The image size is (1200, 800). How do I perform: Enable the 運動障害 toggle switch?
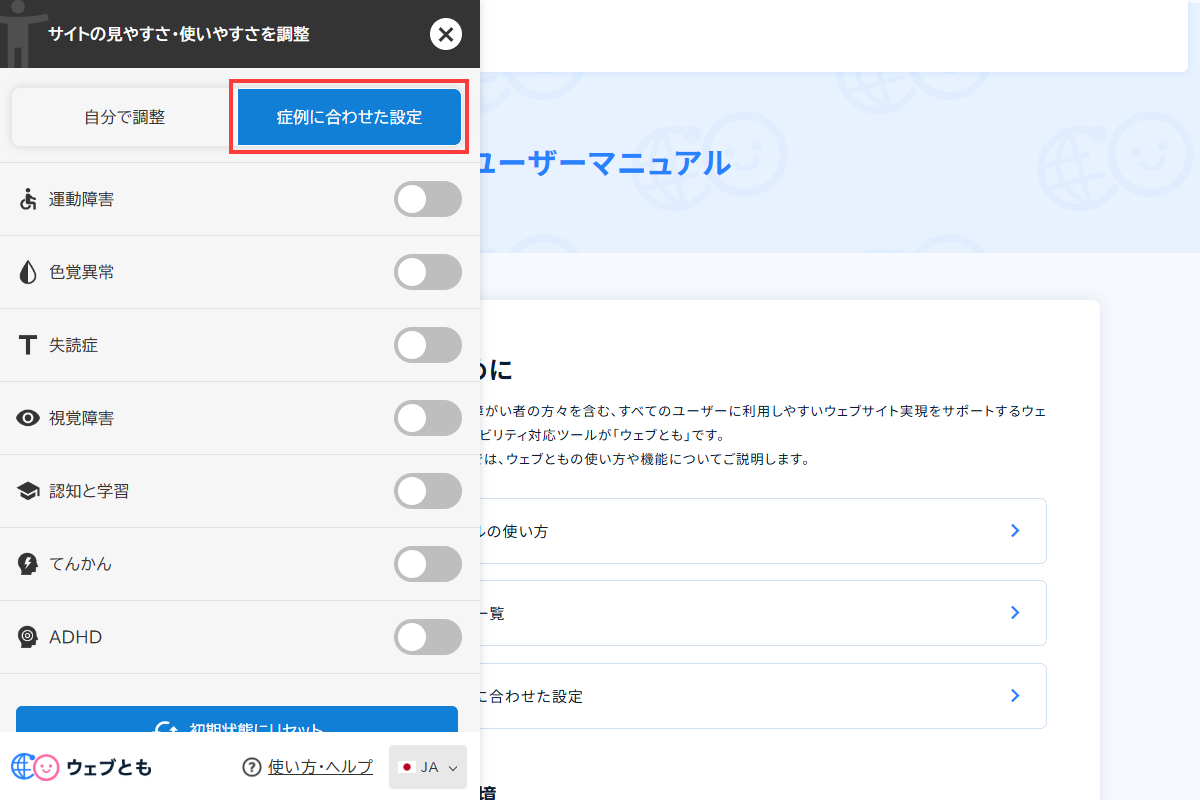(428, 198)
